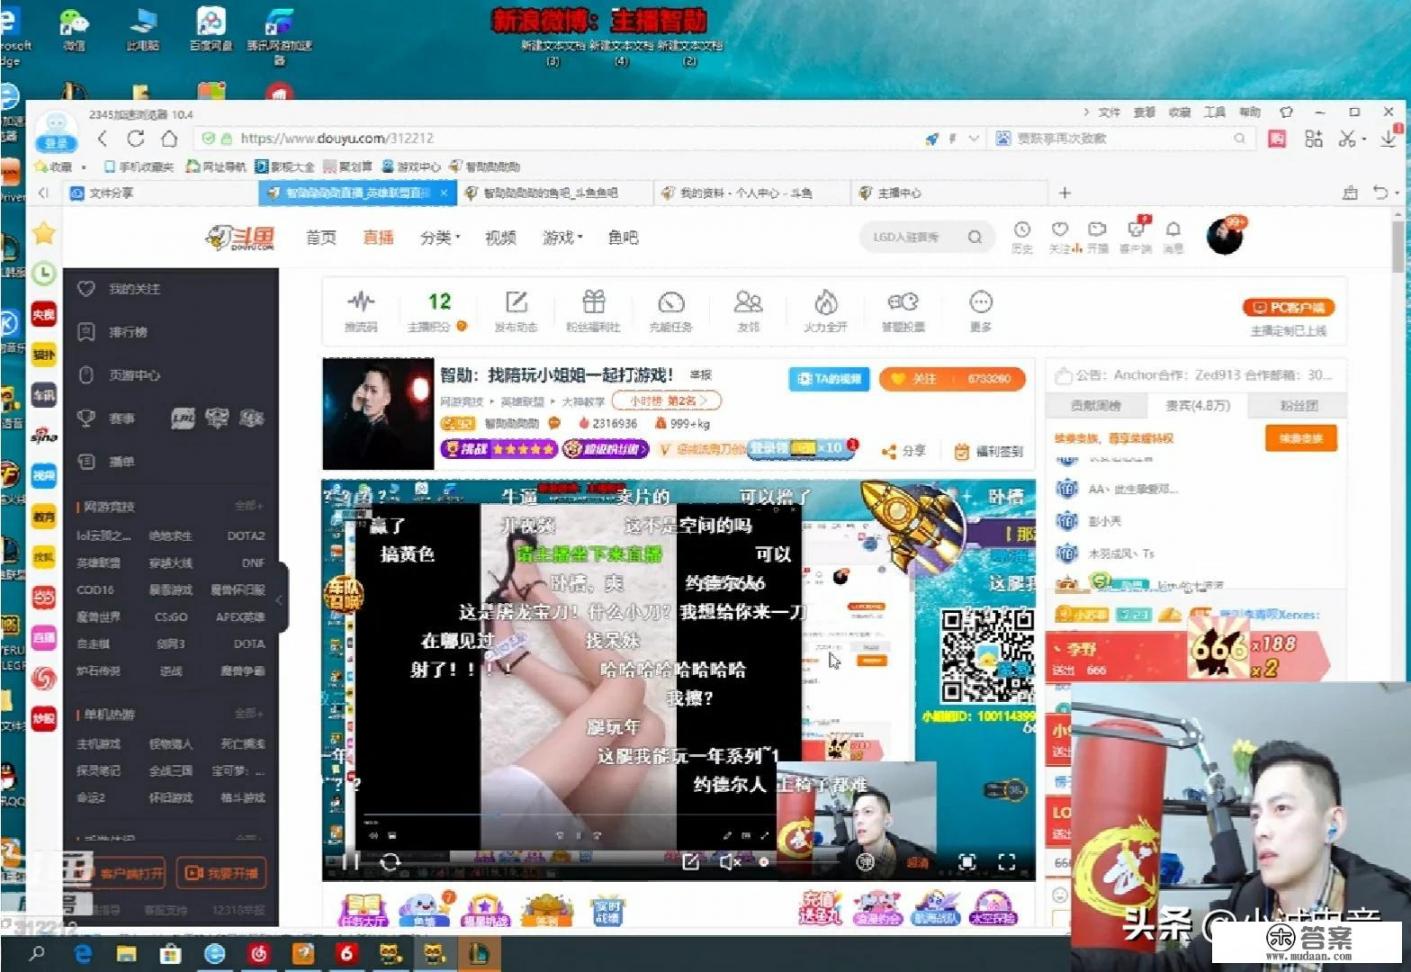Open the 鱼吧 nav item
The image size is (1411, 972).
tap(622, 237)
